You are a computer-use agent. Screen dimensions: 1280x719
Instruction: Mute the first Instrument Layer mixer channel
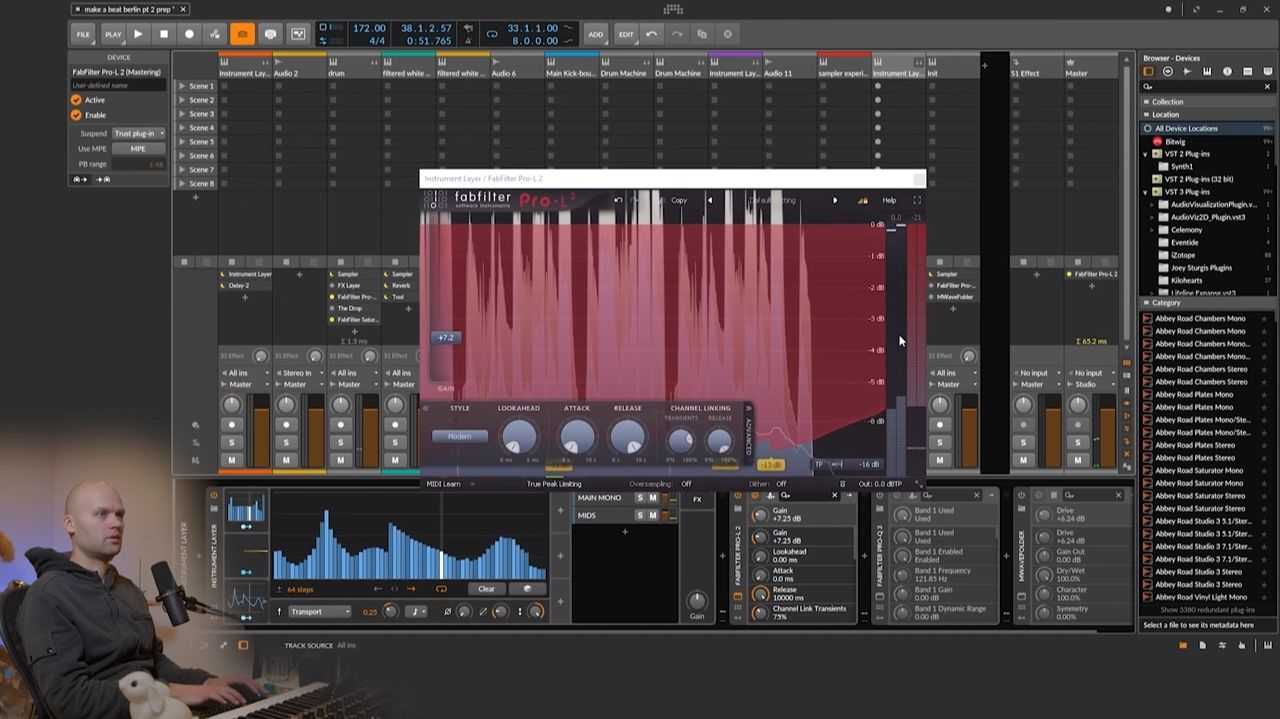(232, 460)
